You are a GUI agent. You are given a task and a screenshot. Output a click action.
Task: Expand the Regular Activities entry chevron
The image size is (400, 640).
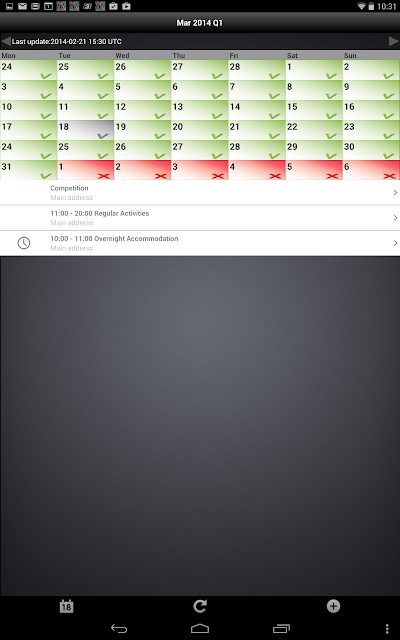pyautogui.click(x=395, y=218)
